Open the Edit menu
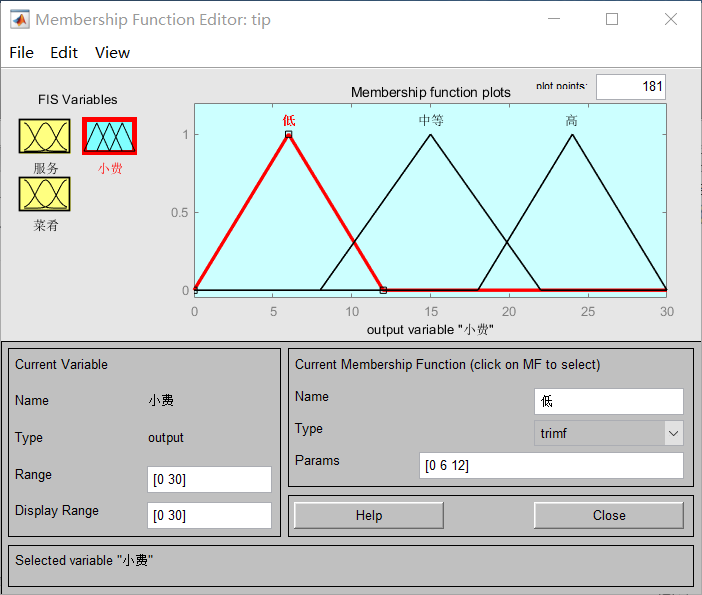This screenshot has height=595, width=702. [x=64, y=53]
